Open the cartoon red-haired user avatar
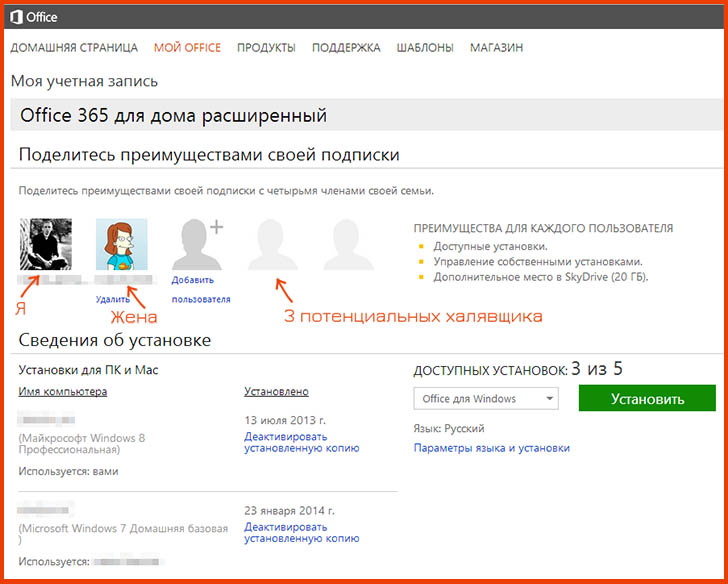The height and width of the screenshot is (584, 728). (122, 244)
